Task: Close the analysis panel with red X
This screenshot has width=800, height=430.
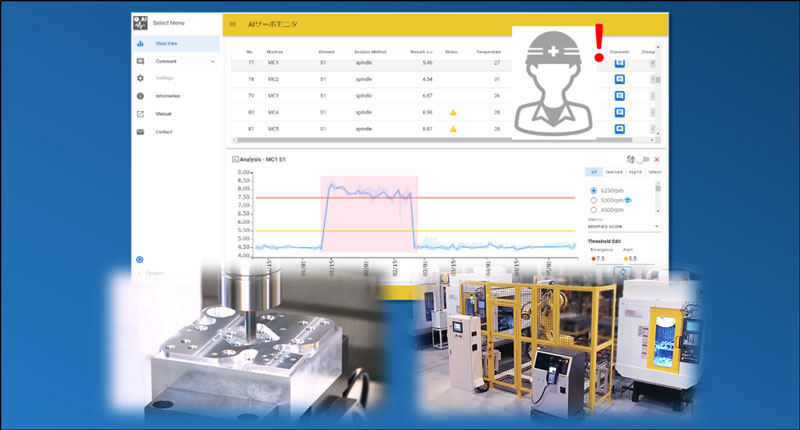Action: click(657, 160)
